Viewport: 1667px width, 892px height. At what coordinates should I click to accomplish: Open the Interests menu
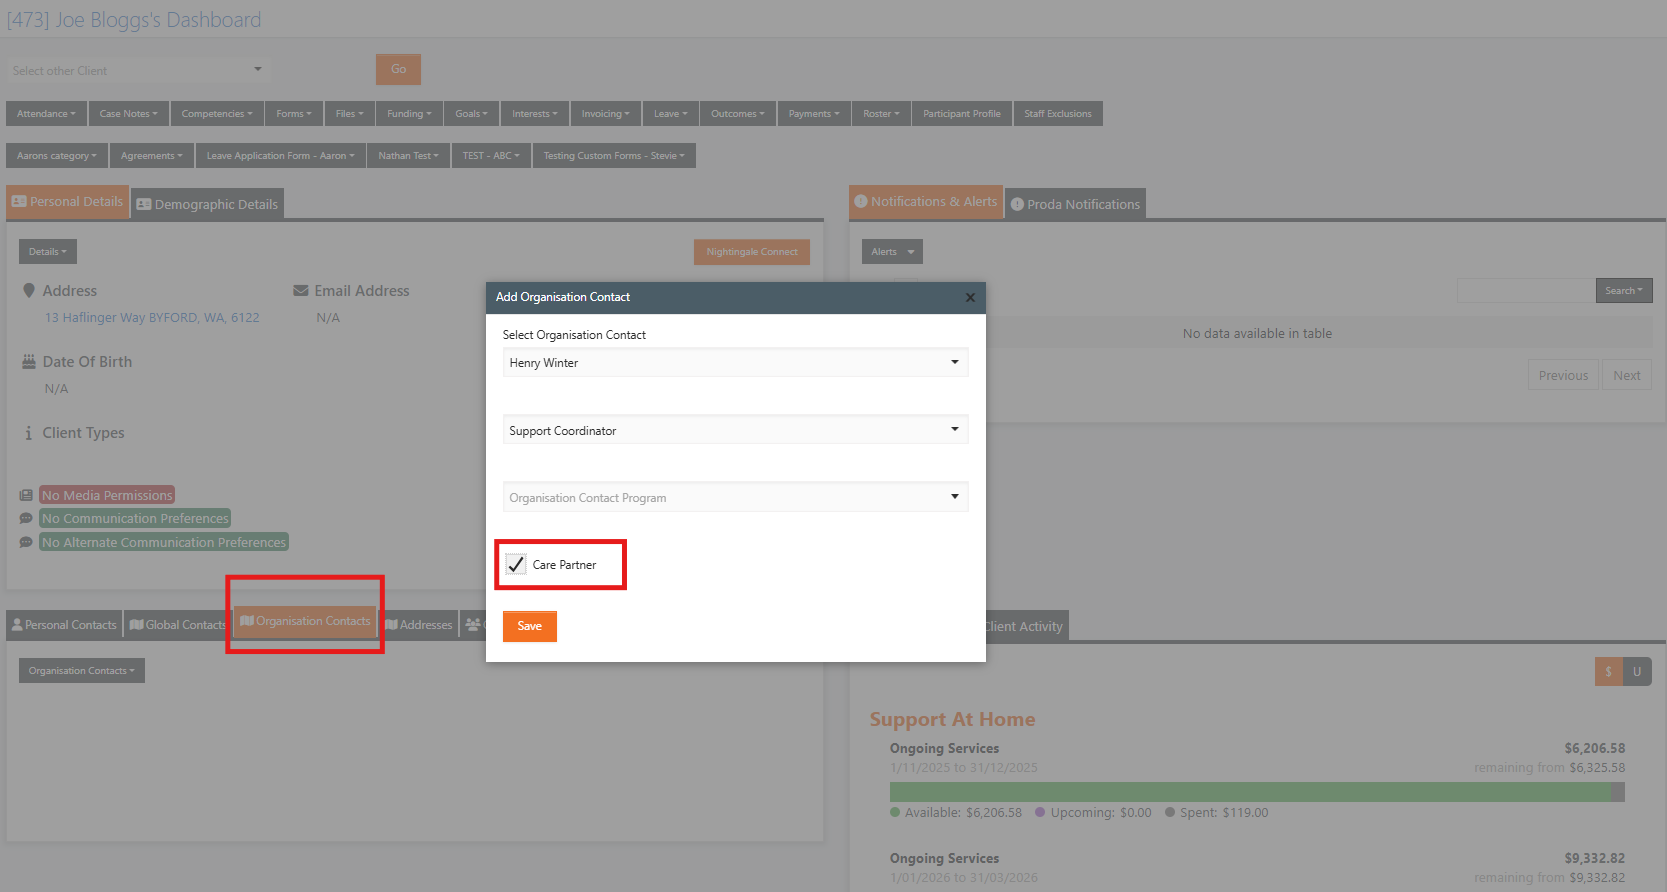535,114
